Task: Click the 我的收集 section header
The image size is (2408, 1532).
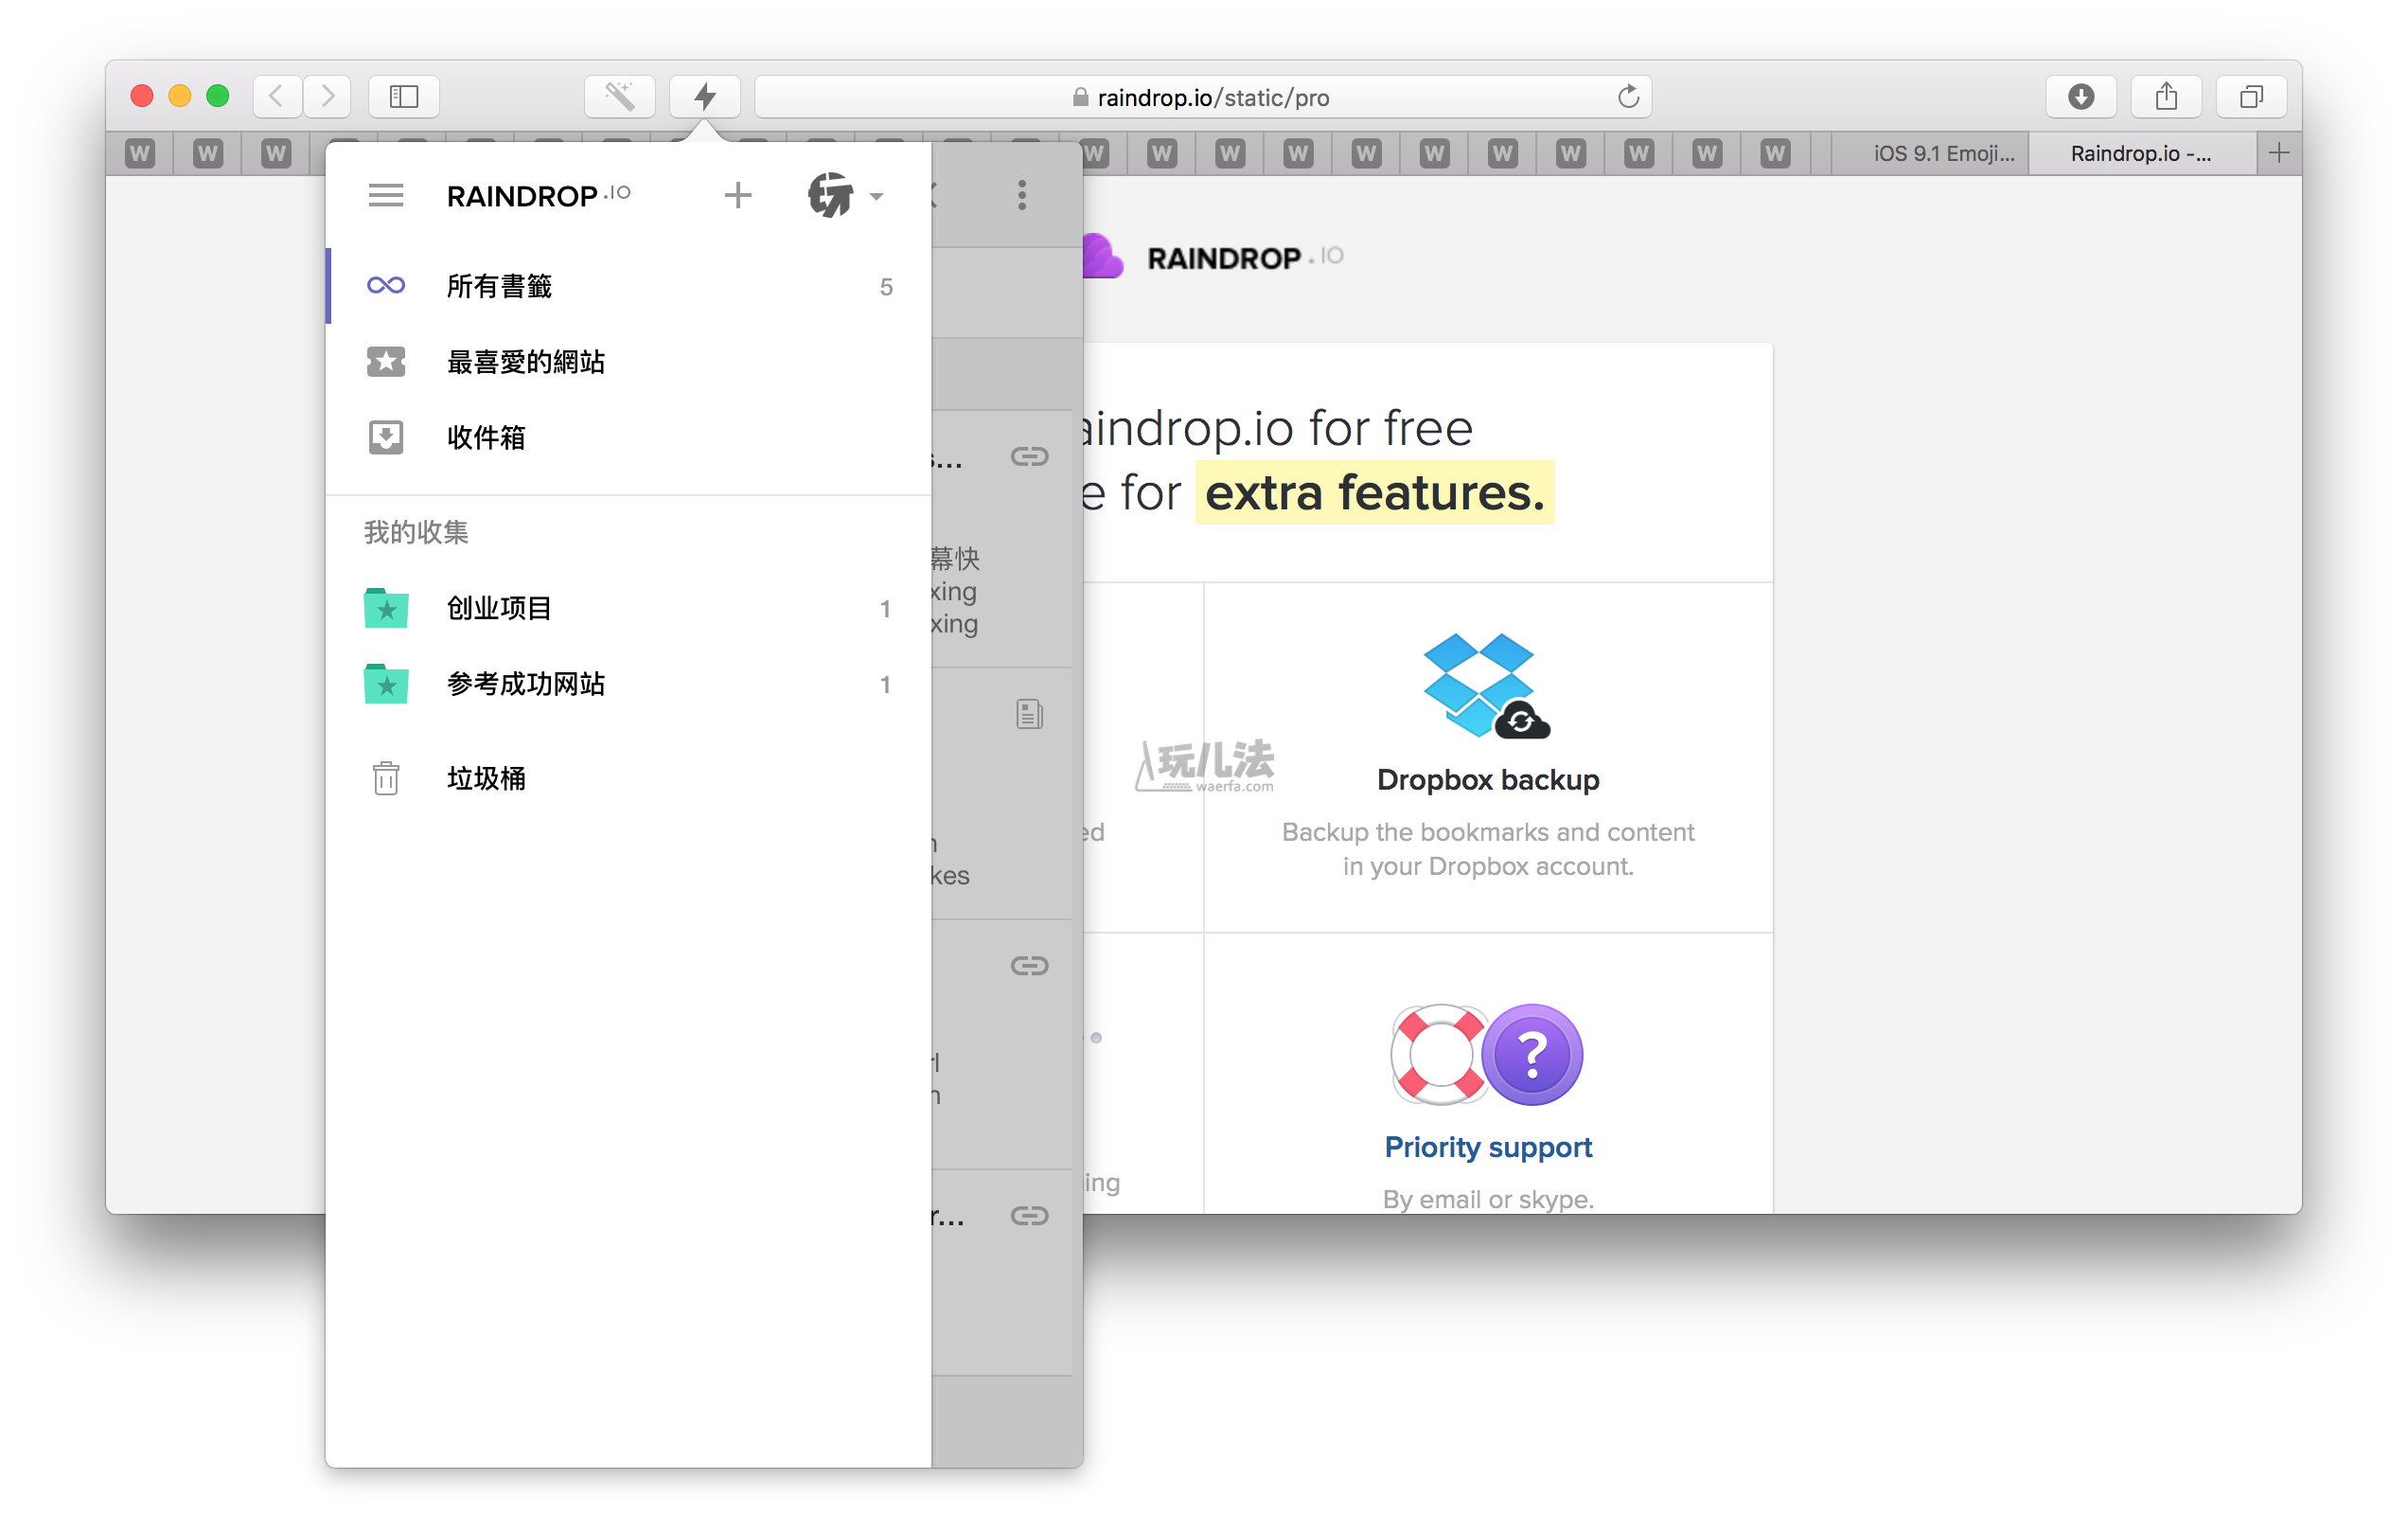Action: point(416,532)
